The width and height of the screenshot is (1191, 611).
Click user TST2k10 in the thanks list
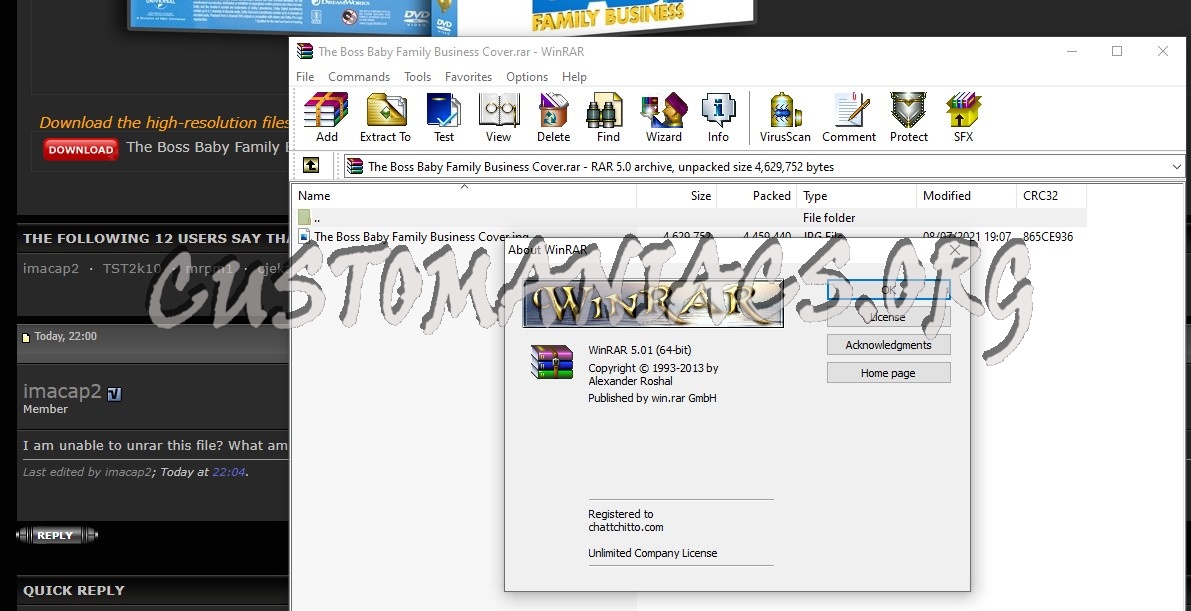click(x=132, y=268)
